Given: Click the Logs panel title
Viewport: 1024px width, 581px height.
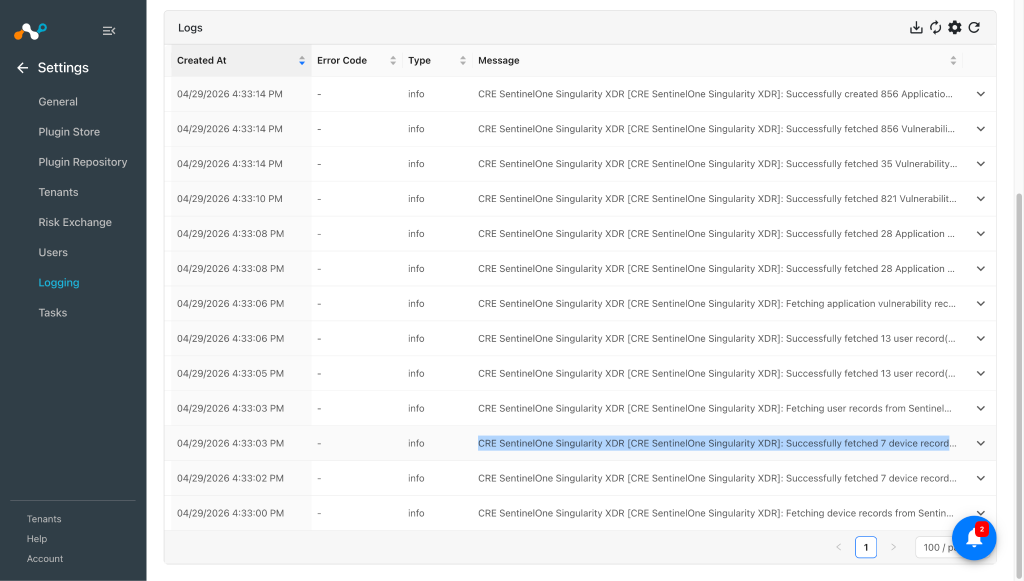Looking at the screenshot, I should pos(190,28).
